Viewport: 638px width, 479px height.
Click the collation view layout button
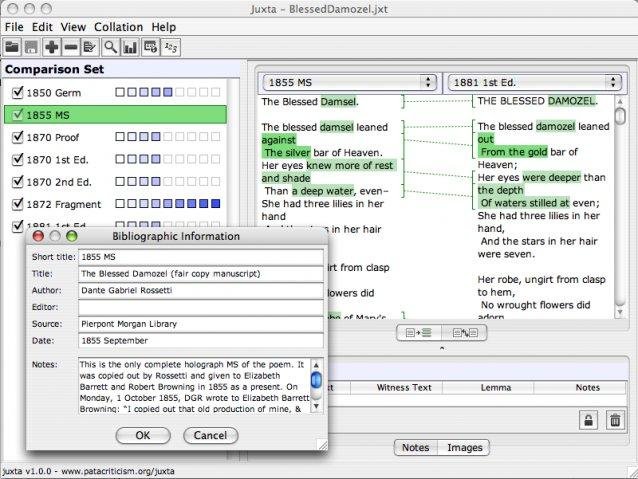[419, 333]
